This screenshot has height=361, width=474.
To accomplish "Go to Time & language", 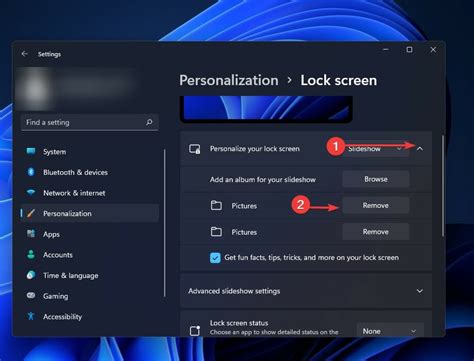I will (x=89, y=276).
